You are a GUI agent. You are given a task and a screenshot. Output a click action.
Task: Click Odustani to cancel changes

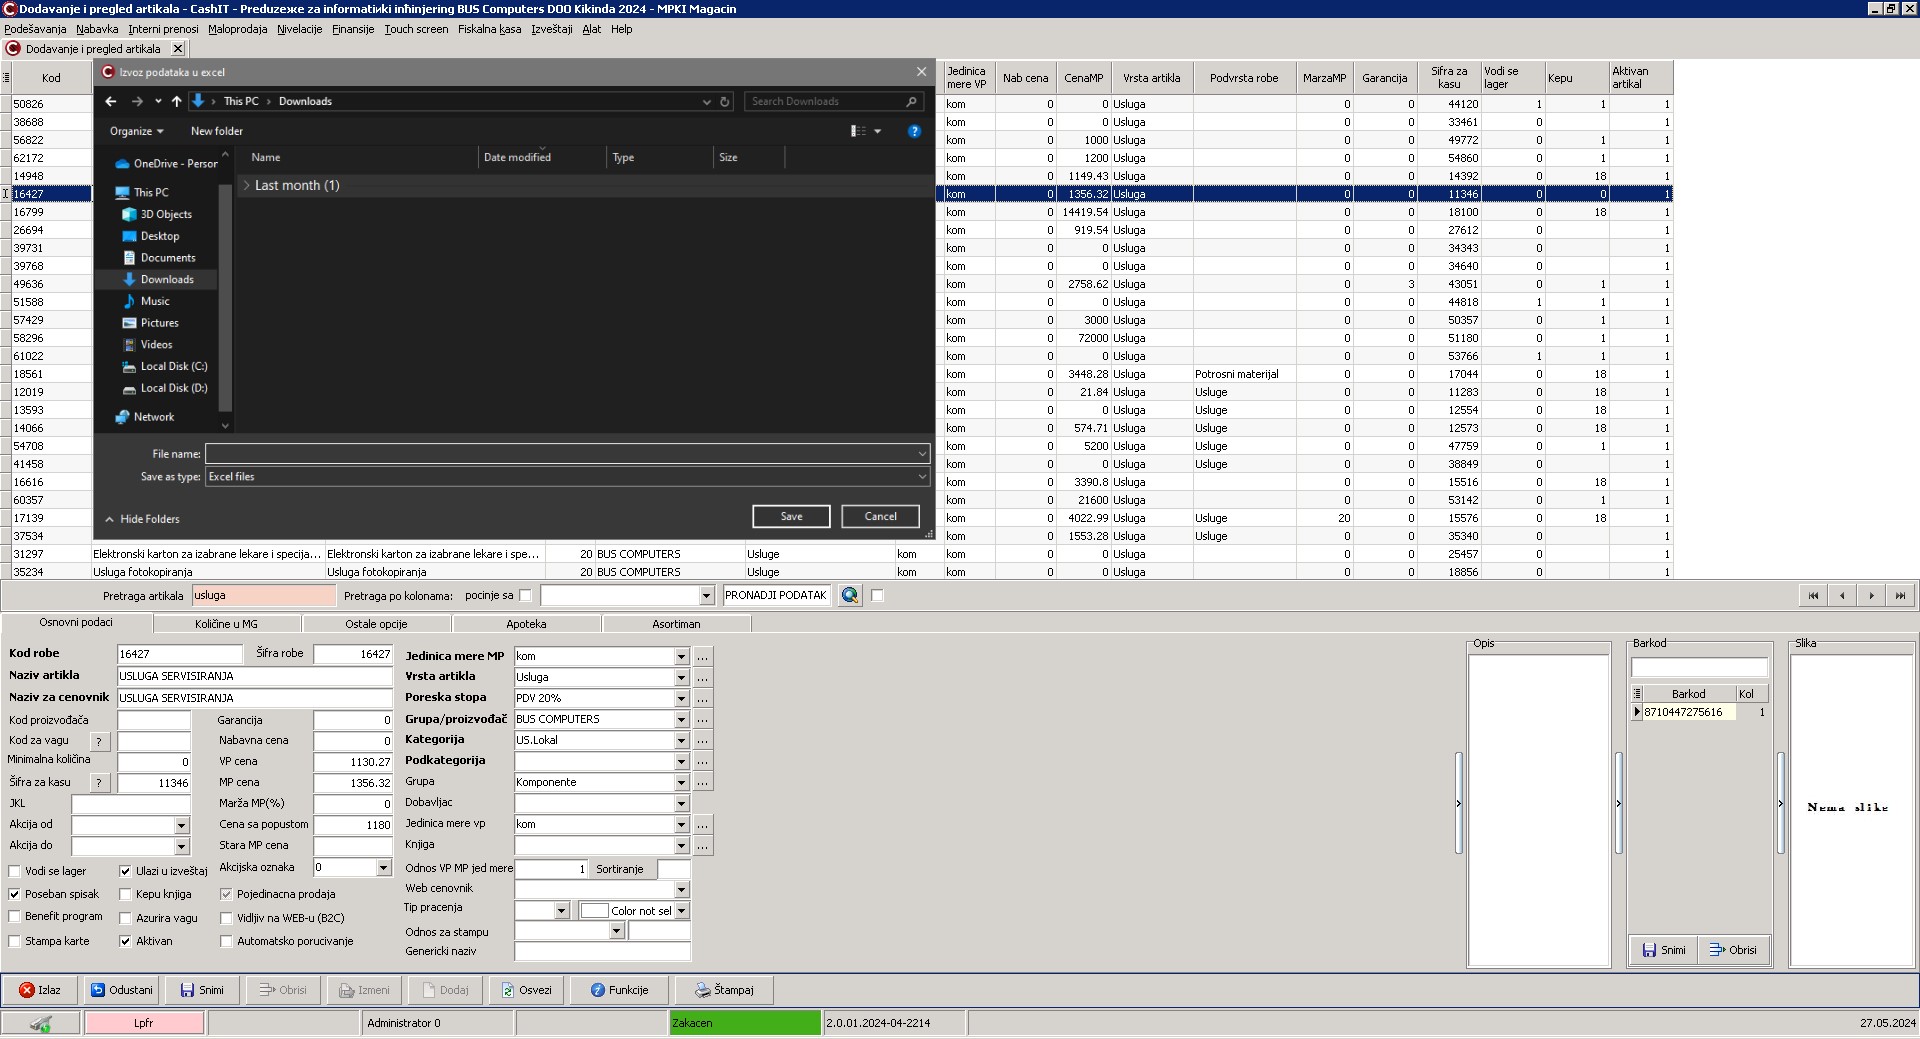point(122,990)
